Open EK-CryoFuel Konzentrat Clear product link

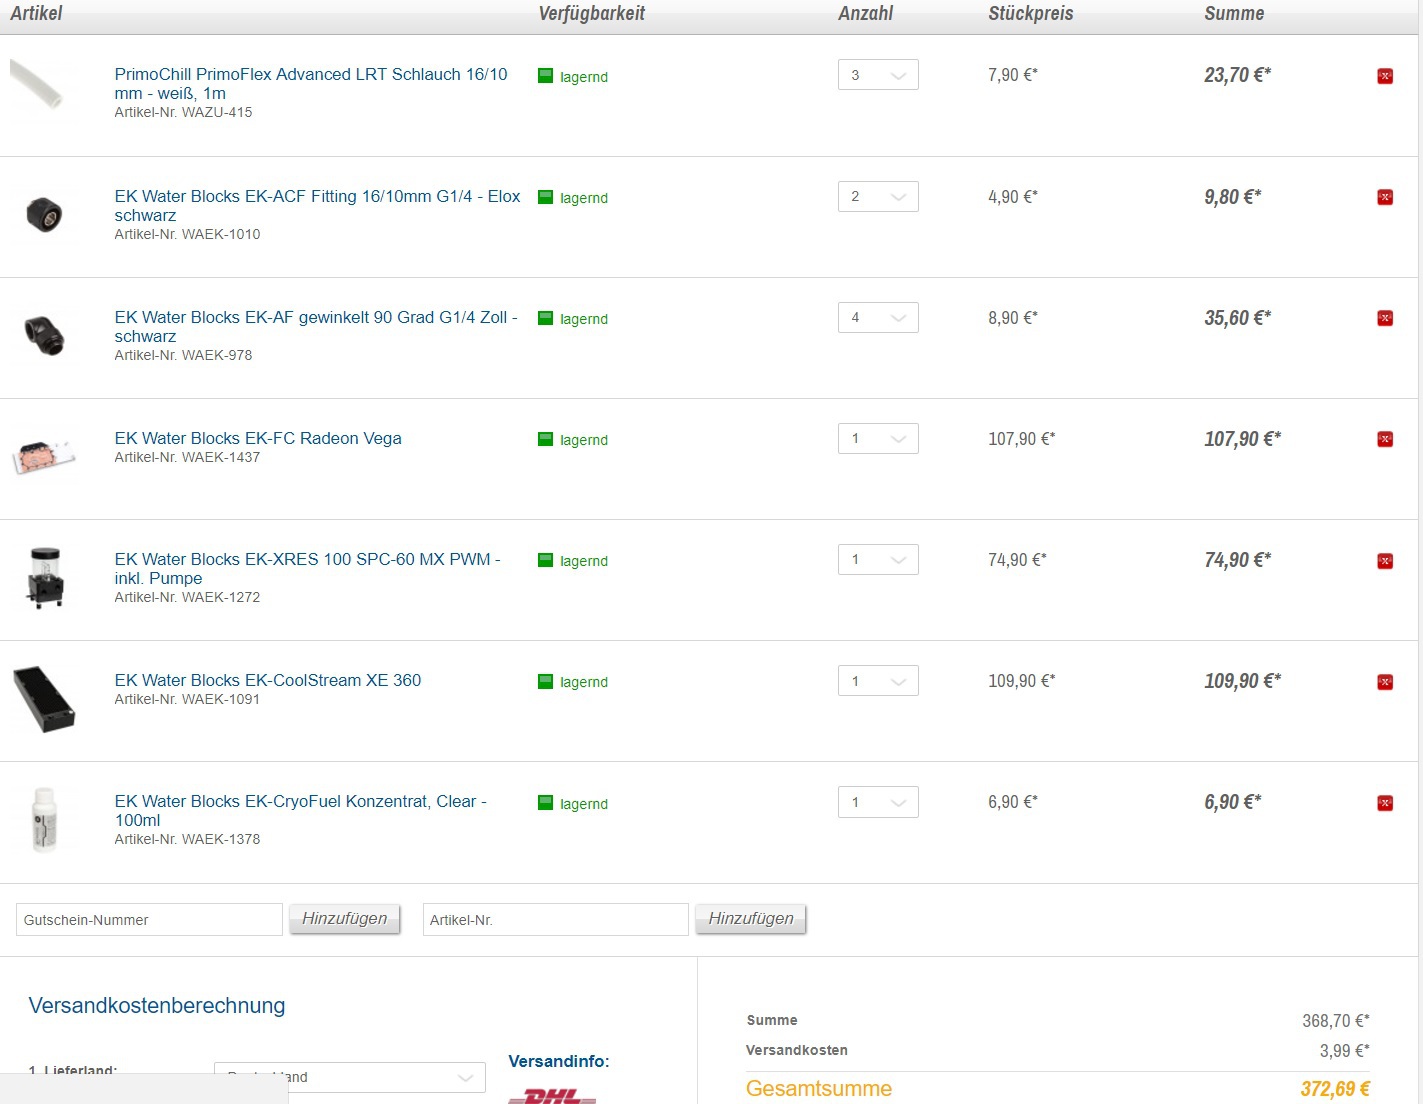300,810
